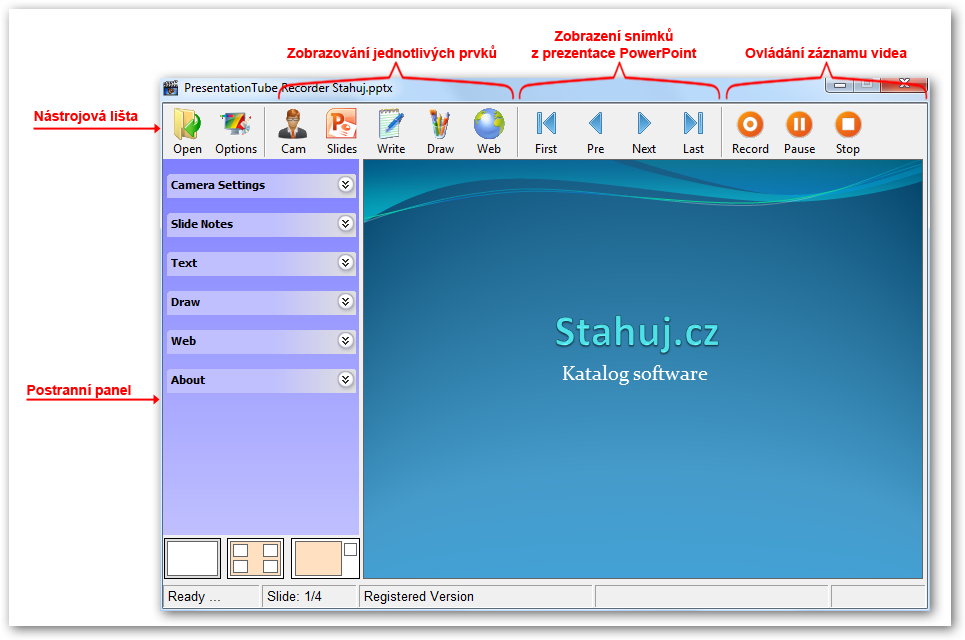Click the Camera Settings panel header label
Screen dimensions: 965x640
[218, 185]
